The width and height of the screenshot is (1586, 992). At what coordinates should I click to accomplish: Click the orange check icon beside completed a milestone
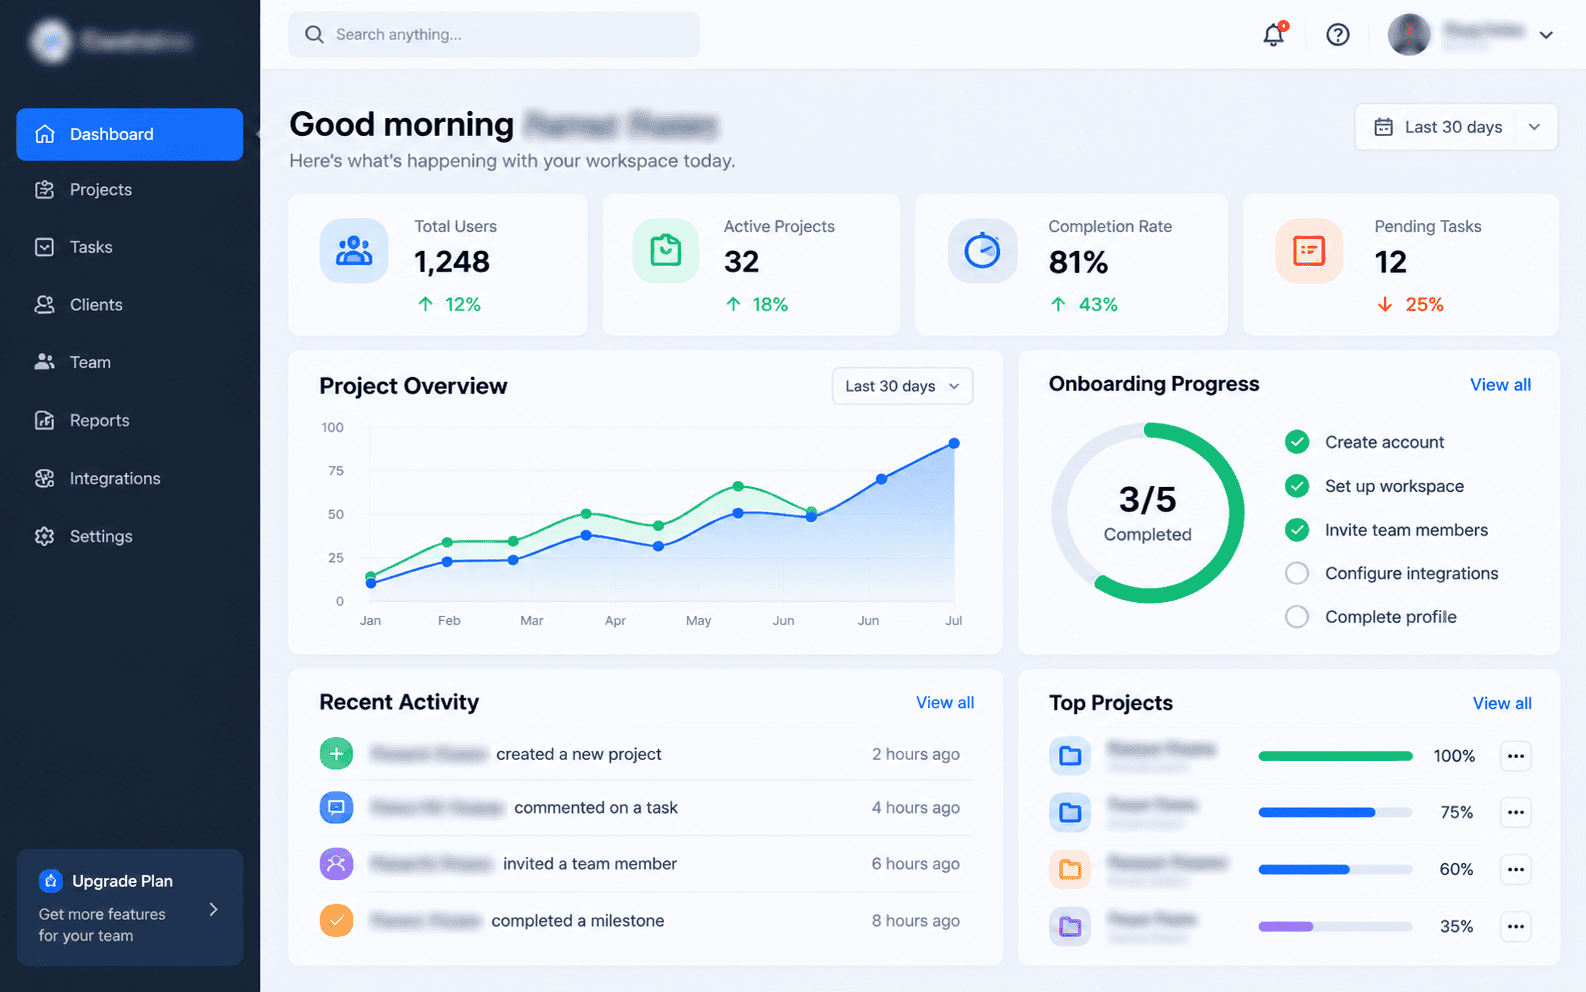(x=336, y=920)
